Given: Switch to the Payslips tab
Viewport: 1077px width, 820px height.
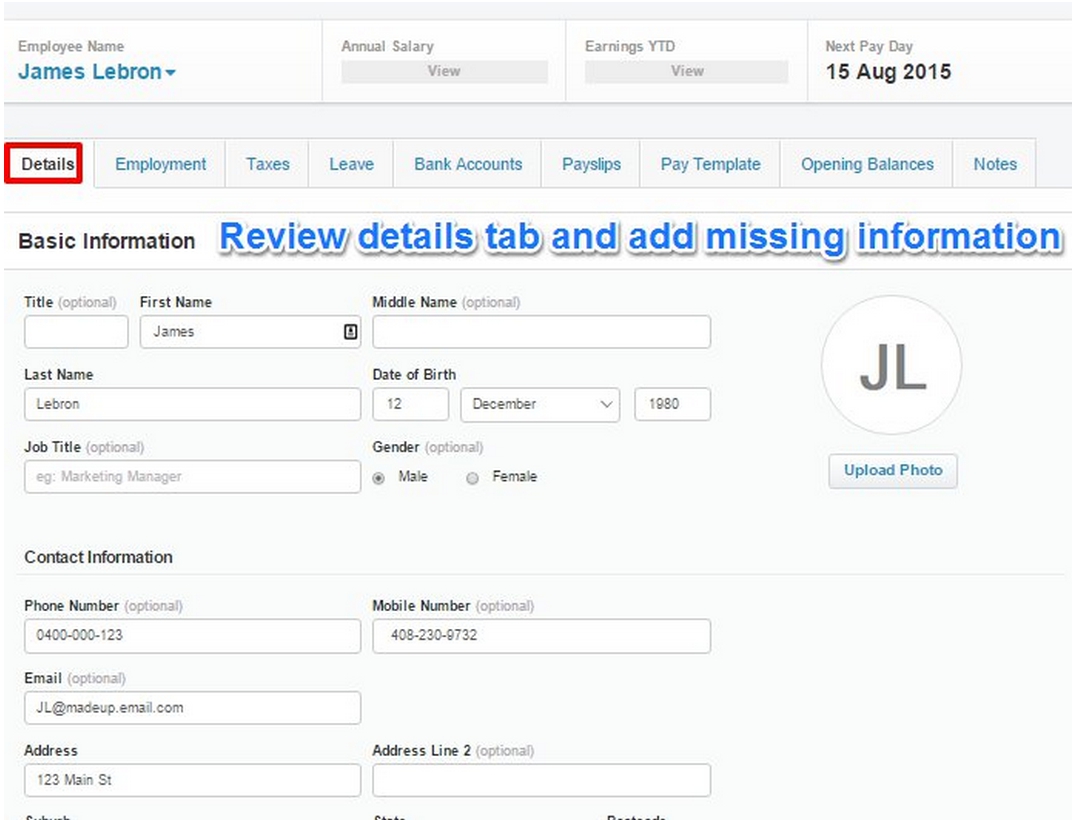Looking at the screenshot, I should tap(591, 165).
